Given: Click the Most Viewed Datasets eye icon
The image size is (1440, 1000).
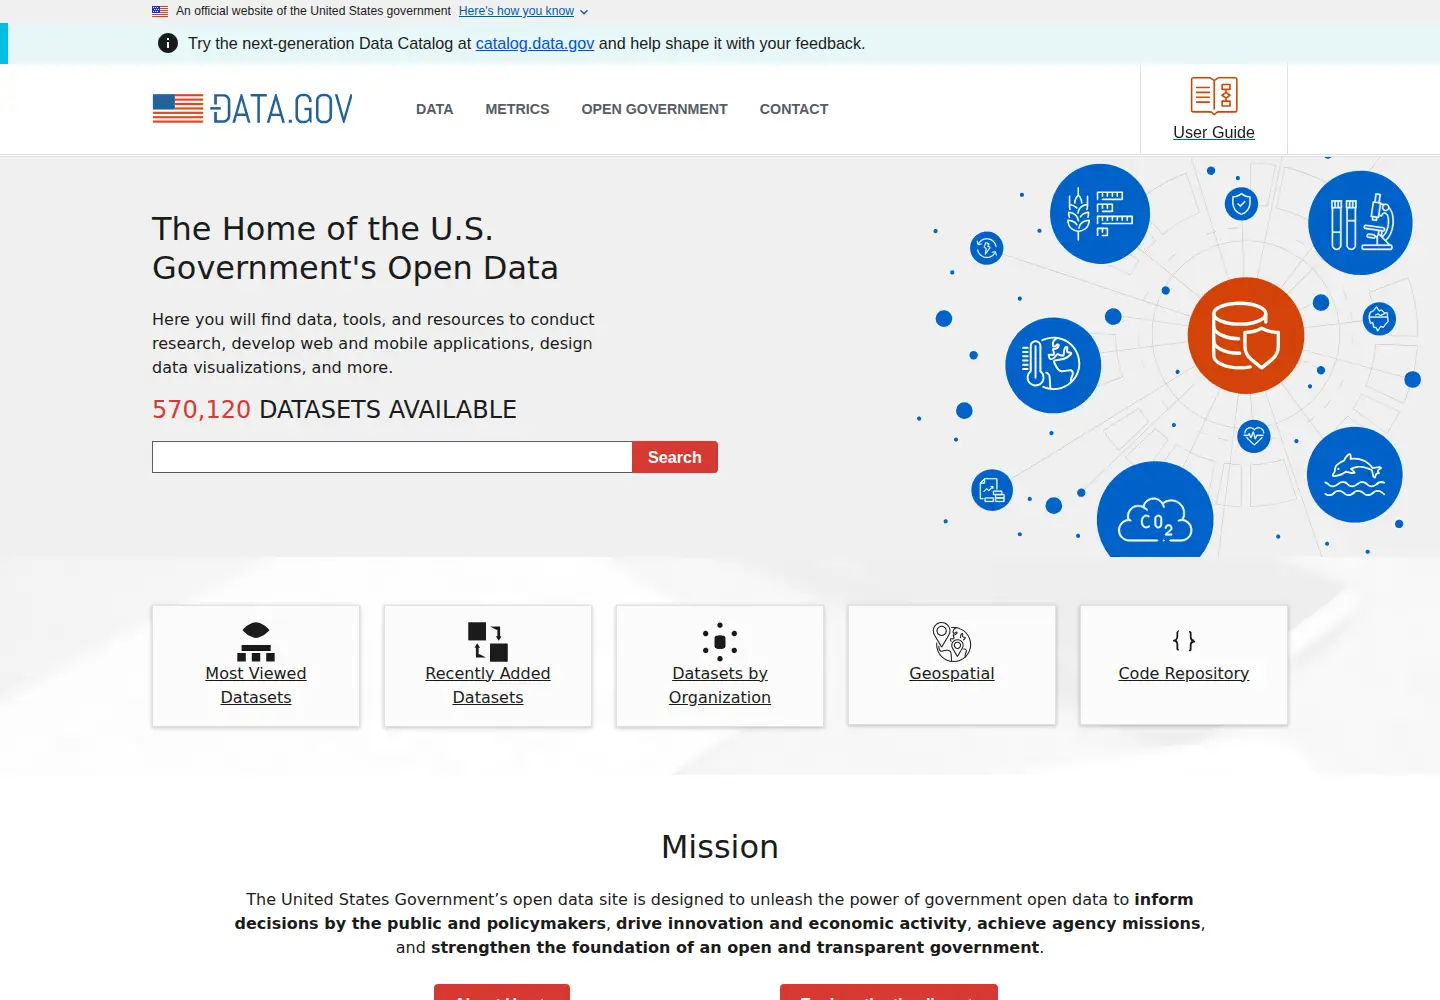Looking at the screenshot, I should tap(256, 642).
